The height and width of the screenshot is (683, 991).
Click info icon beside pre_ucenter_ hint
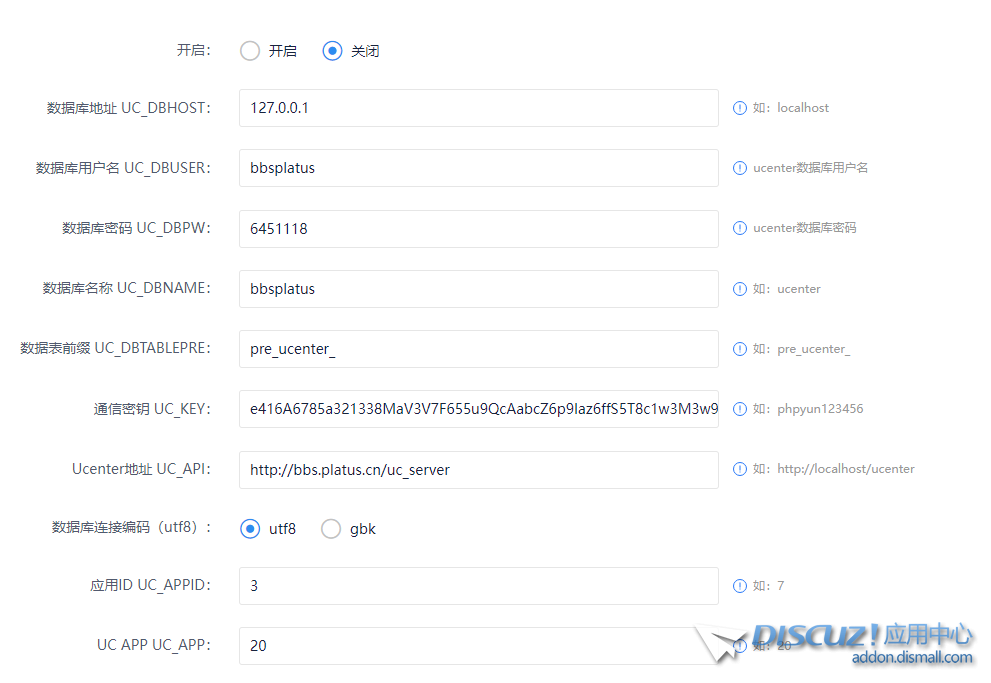(740, 349)
